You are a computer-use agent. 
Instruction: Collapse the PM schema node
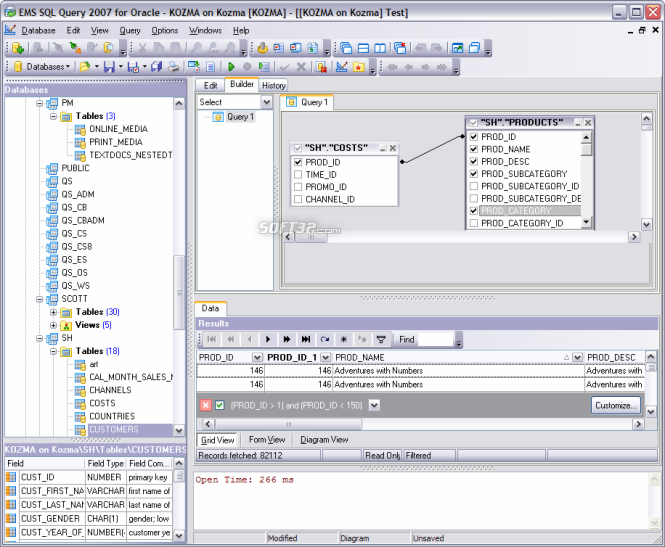39,103
